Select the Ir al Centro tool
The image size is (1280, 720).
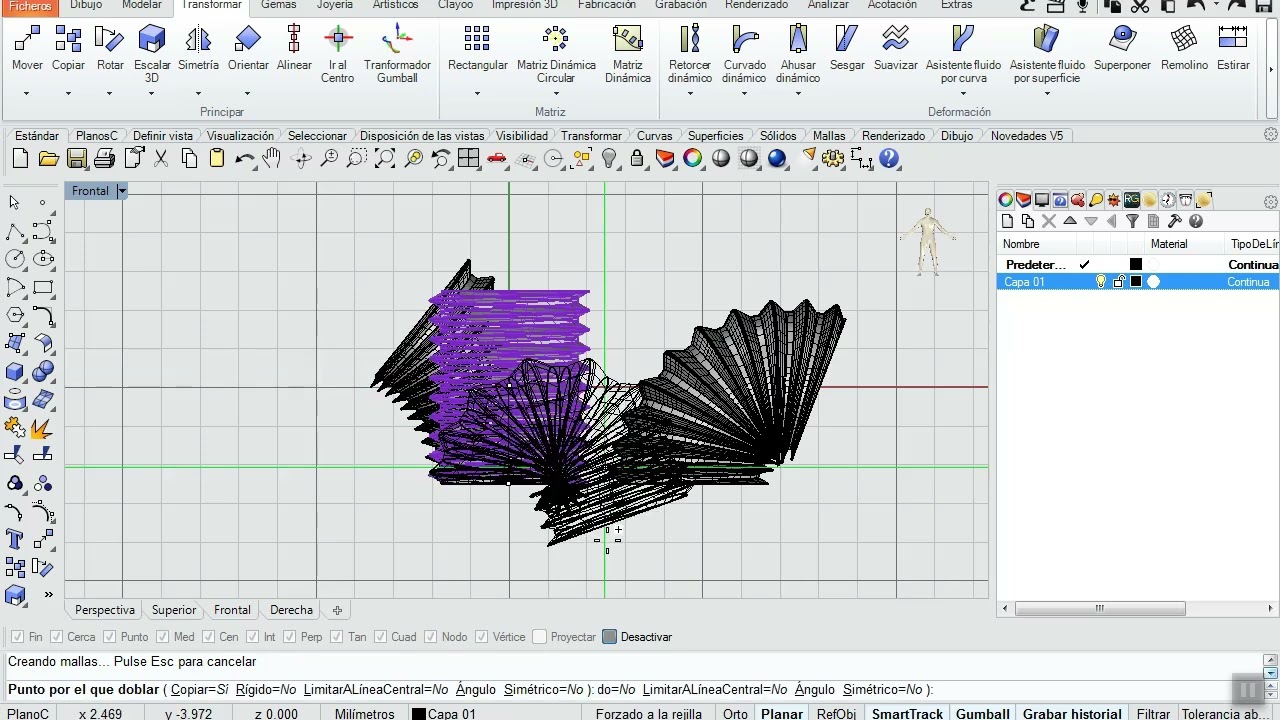[x=338, y=53]
